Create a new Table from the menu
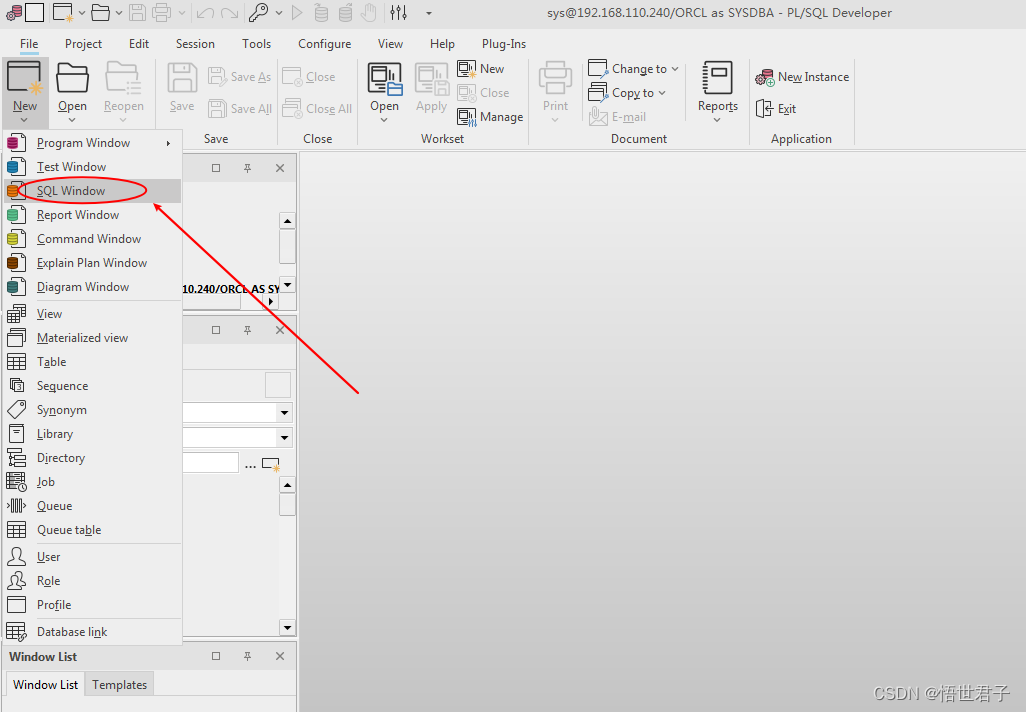The image size is (1026, 712). click(x=93, y=362)
